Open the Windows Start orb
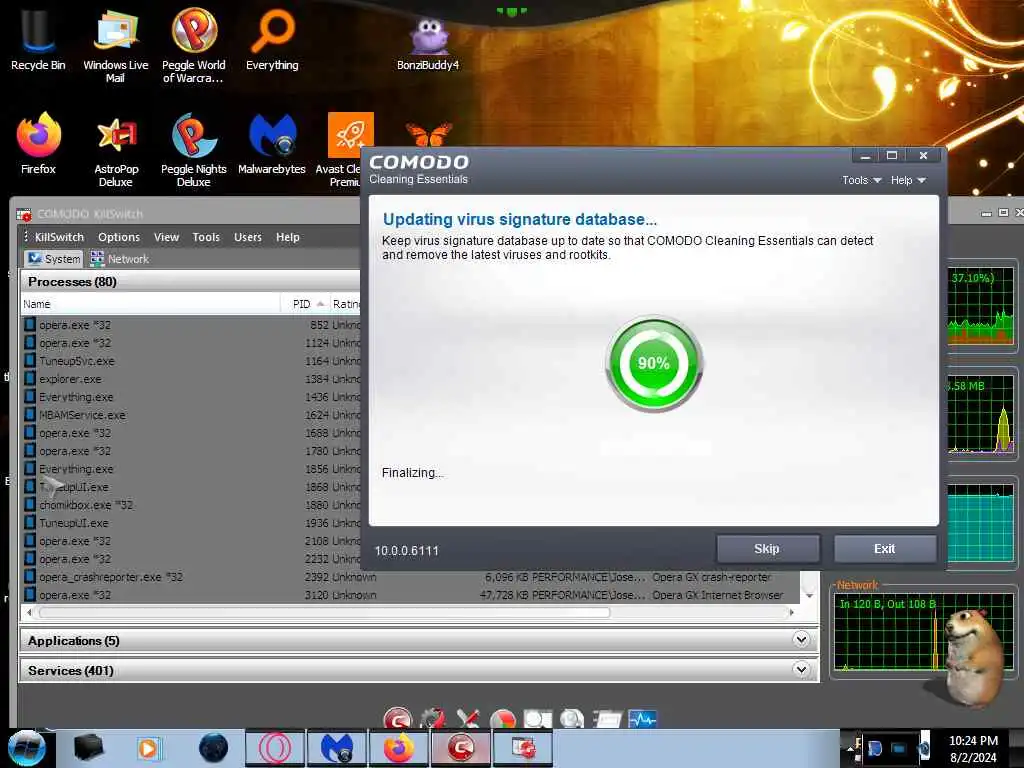 tap(26, 748)
